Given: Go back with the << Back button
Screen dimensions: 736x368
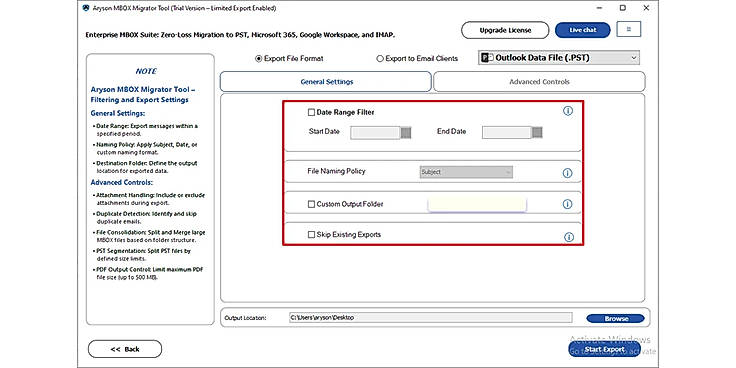Looking at the screenshot, I should (x=125, y=349).
